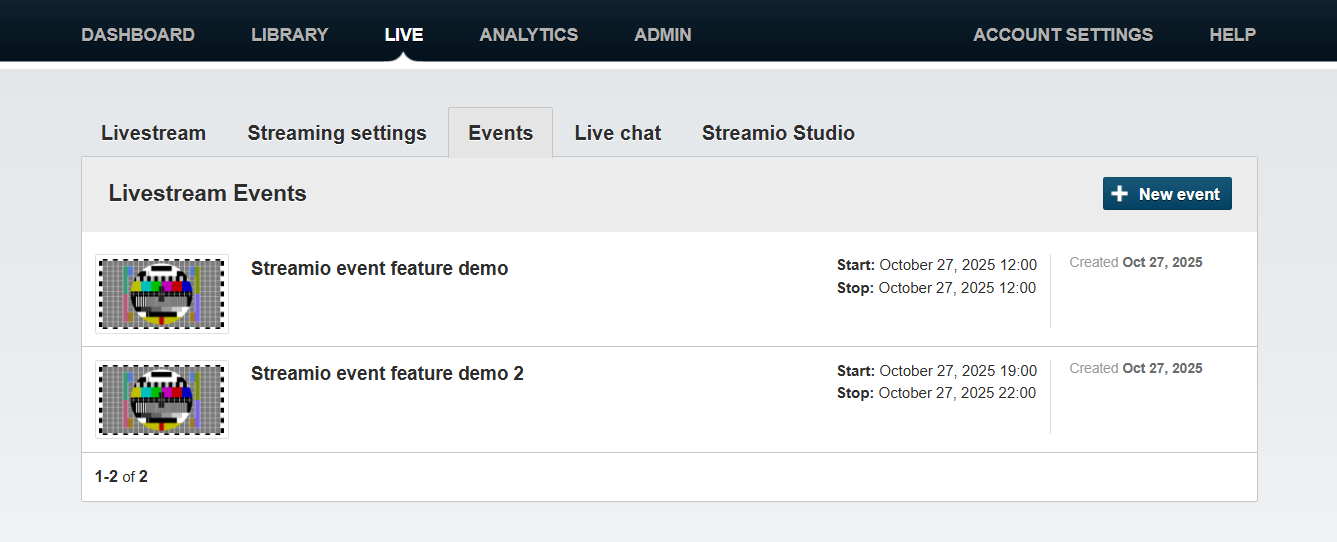The image size is (1337, 542).
Task: Open the Analytics section
Action: click(x=528, y=34)
